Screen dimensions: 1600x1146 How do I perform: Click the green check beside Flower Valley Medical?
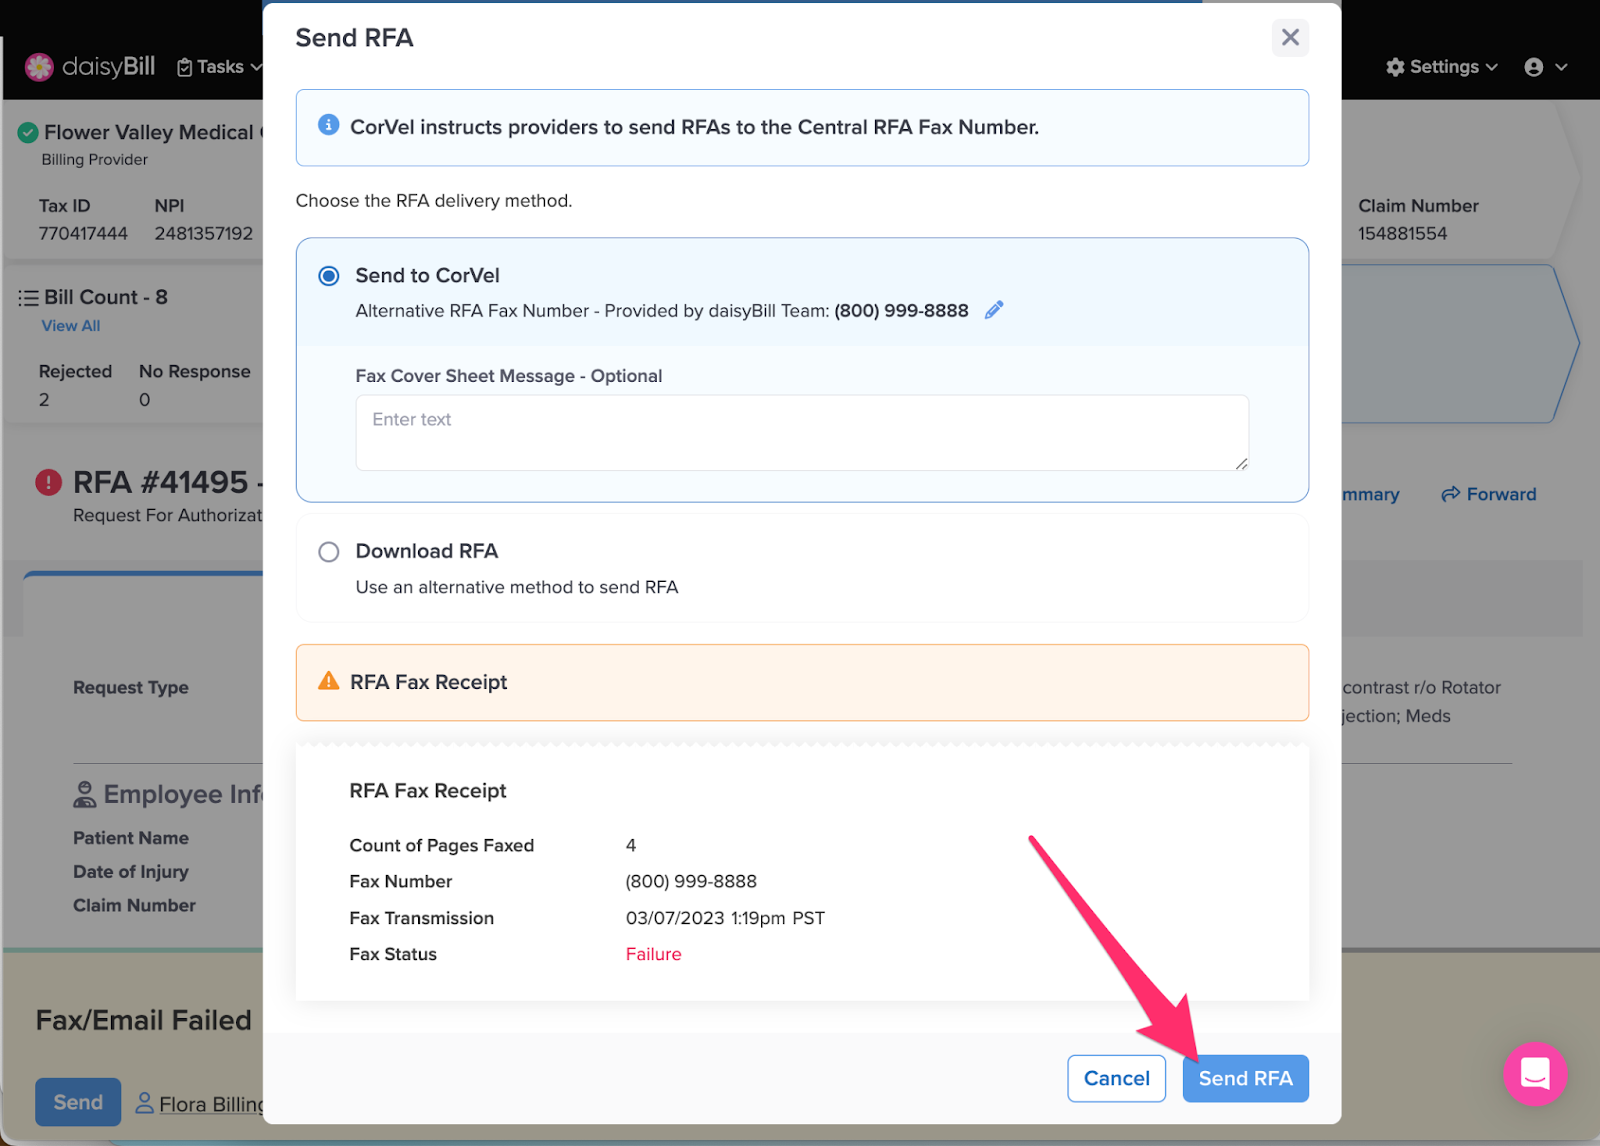pos(28,132)
